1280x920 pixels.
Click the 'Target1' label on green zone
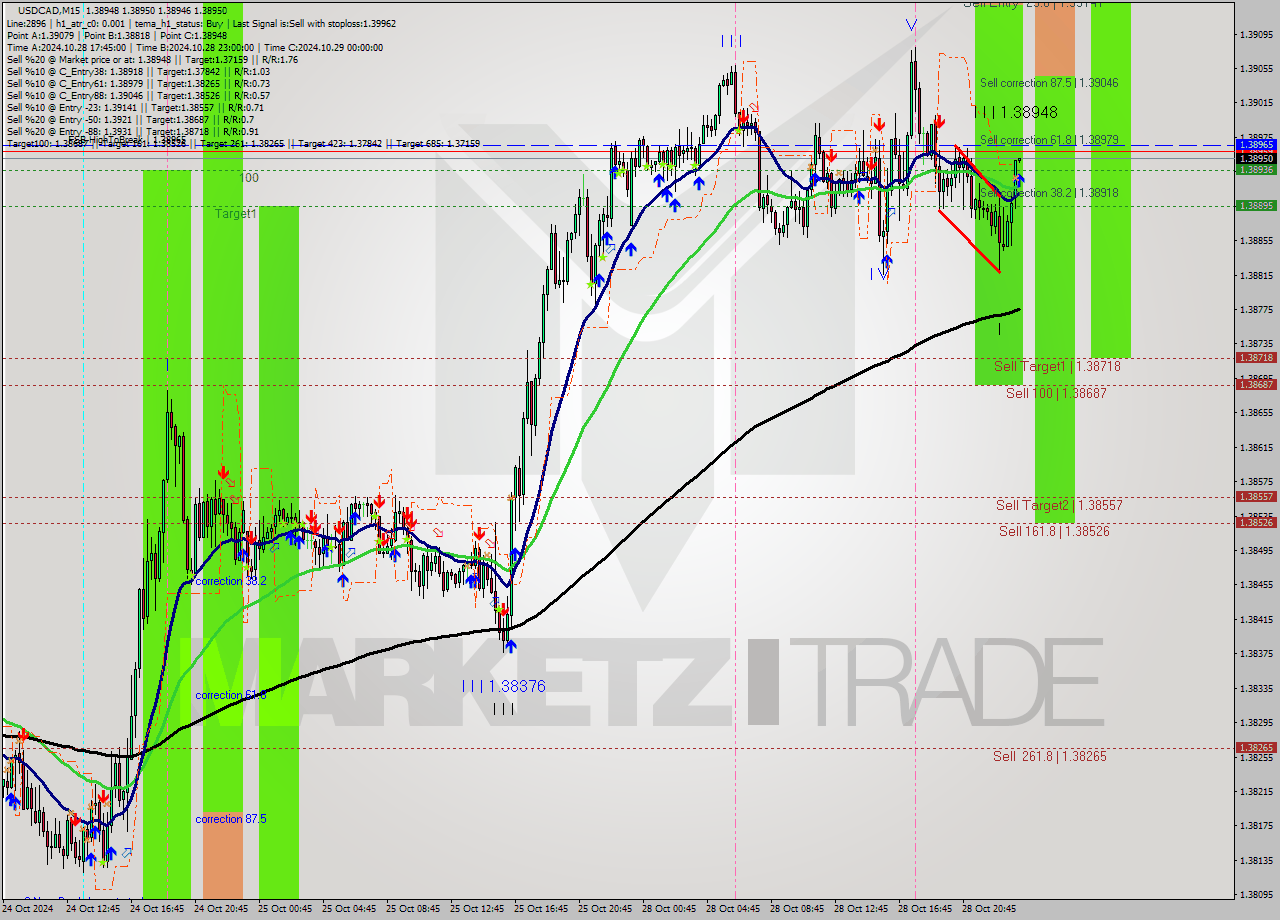236,214
